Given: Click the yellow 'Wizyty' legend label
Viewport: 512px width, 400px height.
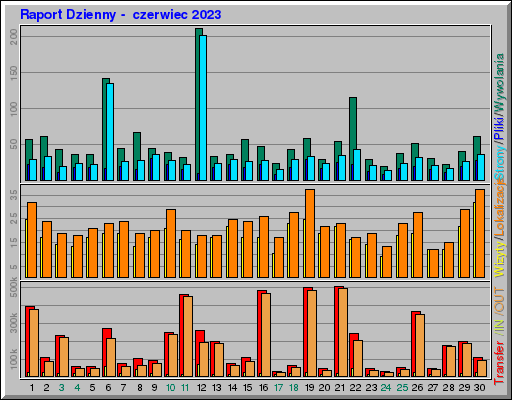Looking at the screenshot, I should (x=499, y=258).
